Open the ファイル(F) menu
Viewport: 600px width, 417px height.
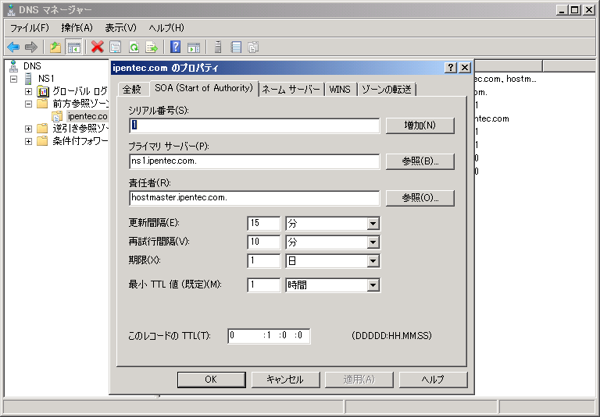pyautogui.click(x=29, y=28)
